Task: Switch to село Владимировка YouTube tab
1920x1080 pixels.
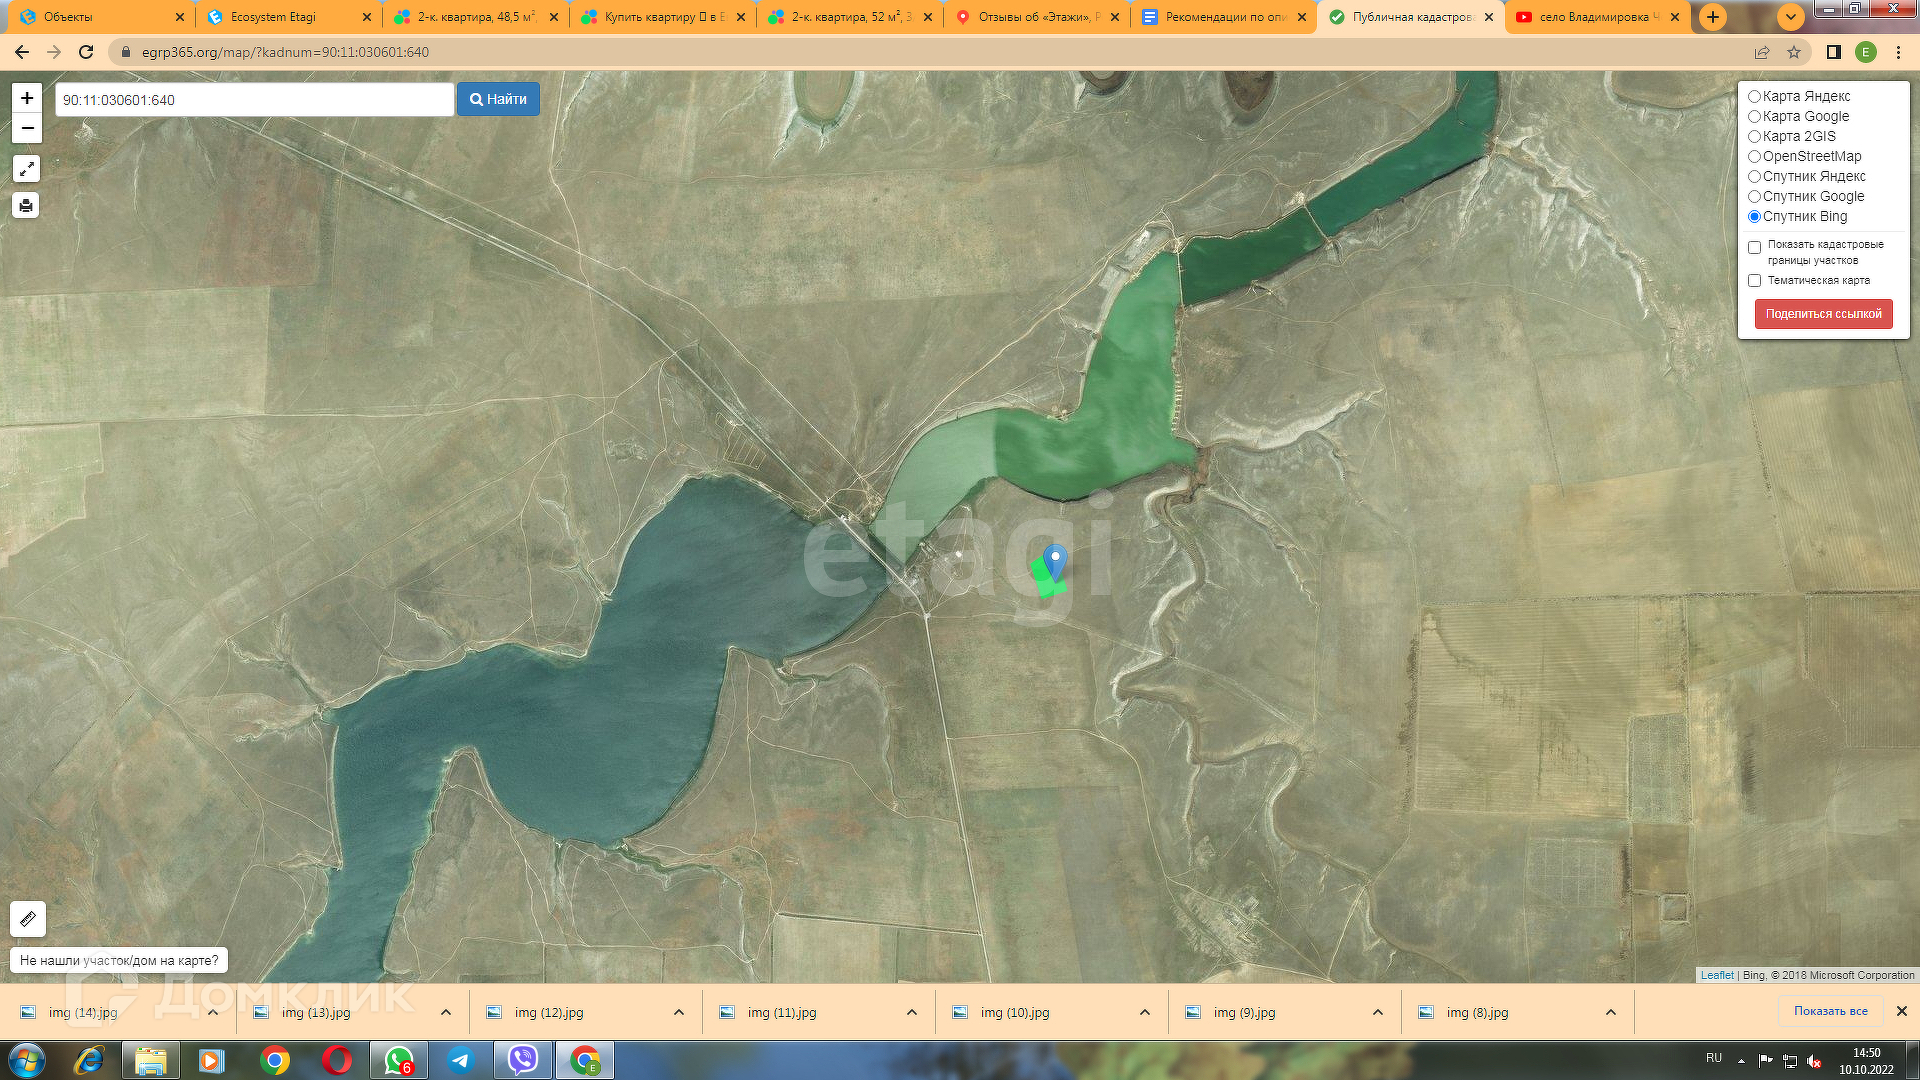Action: coord(1595,17)
